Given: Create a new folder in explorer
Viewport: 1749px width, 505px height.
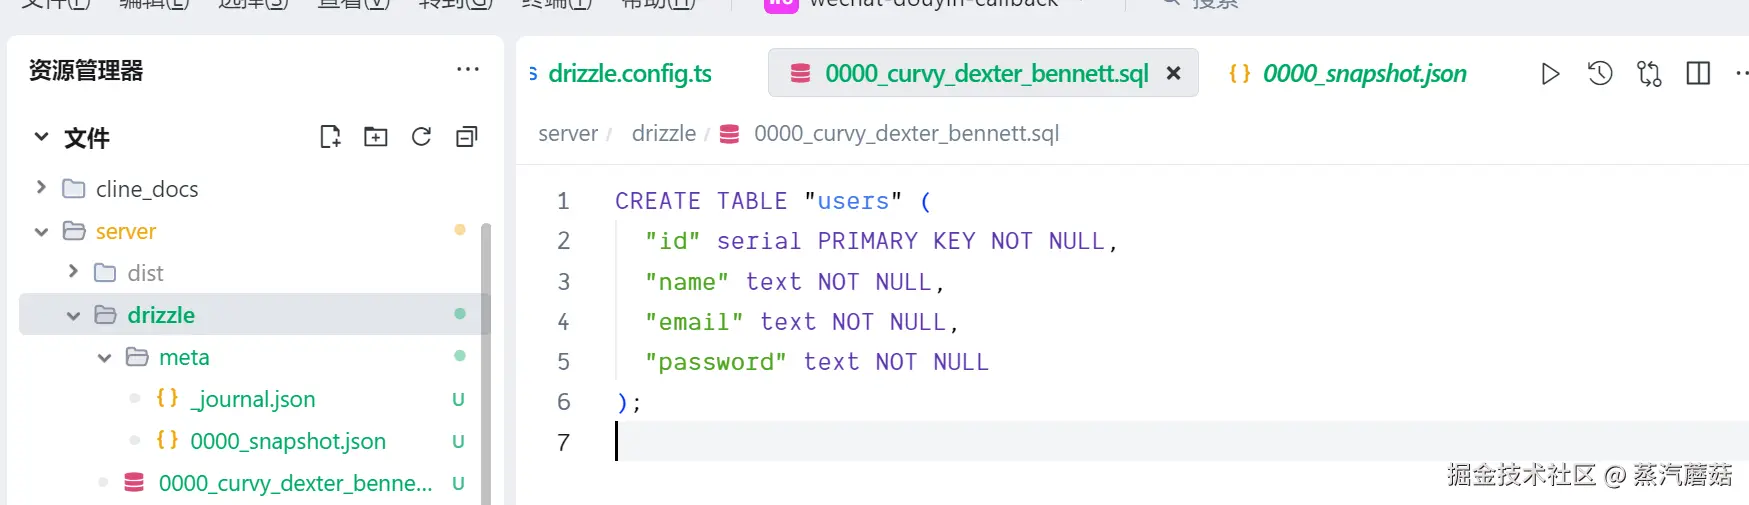Looking at the screenshot, I should tap(376, 137).
